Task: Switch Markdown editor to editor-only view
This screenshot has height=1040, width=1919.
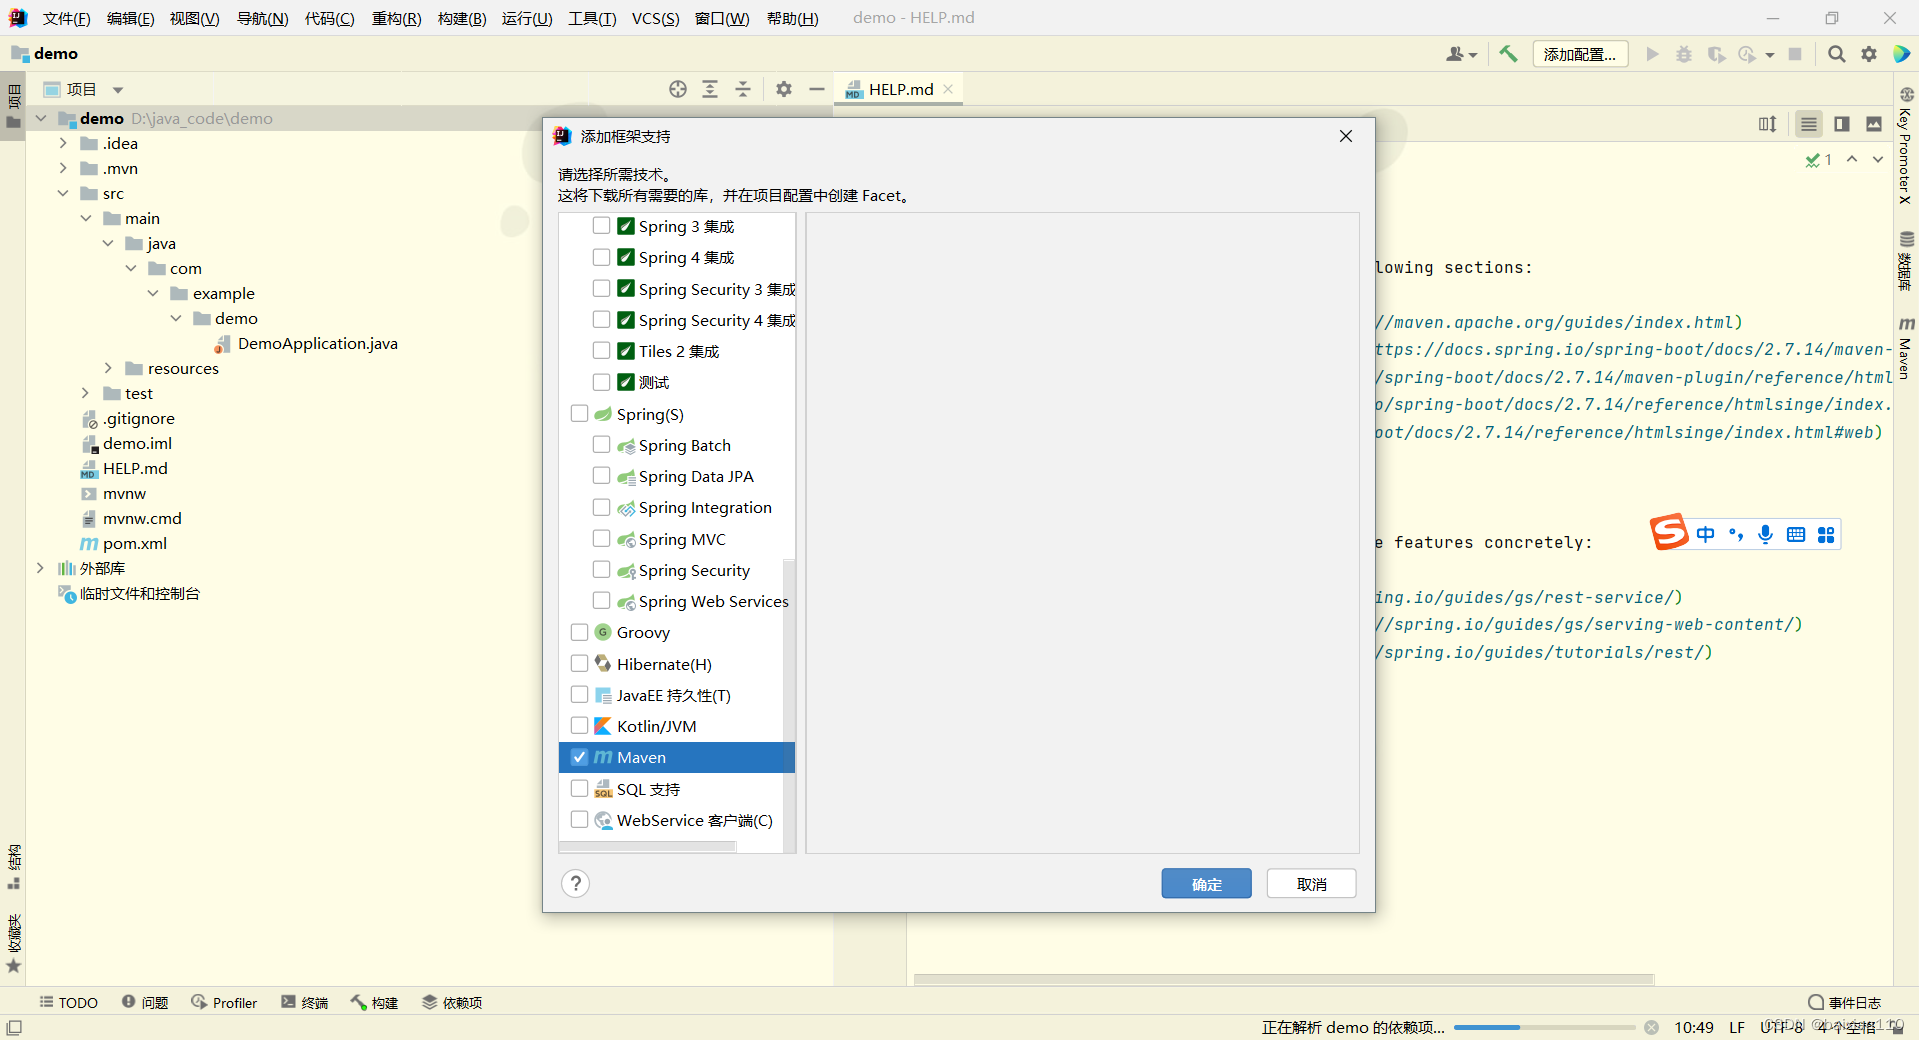Action: tap(1809, 124)
